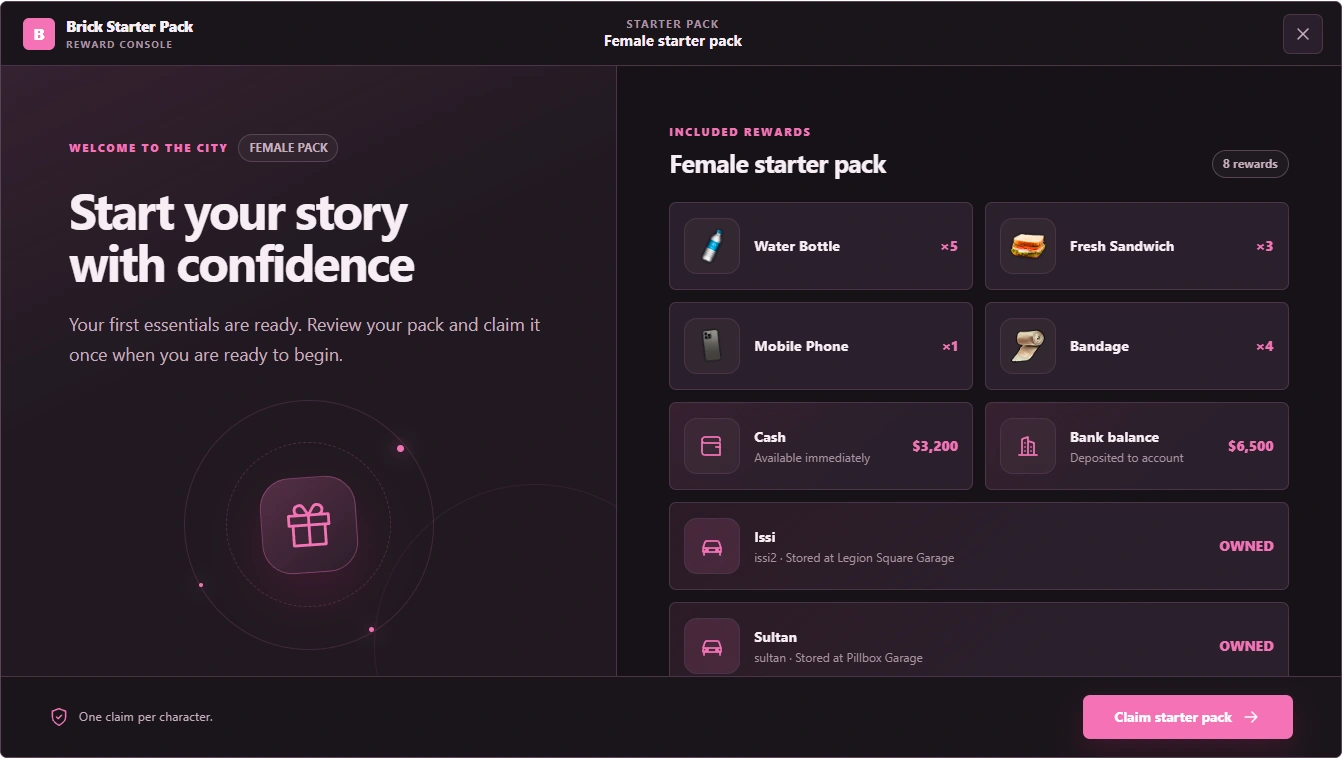
Task: Select the Water Bottle reward name
Action: [x=797, y=246]
